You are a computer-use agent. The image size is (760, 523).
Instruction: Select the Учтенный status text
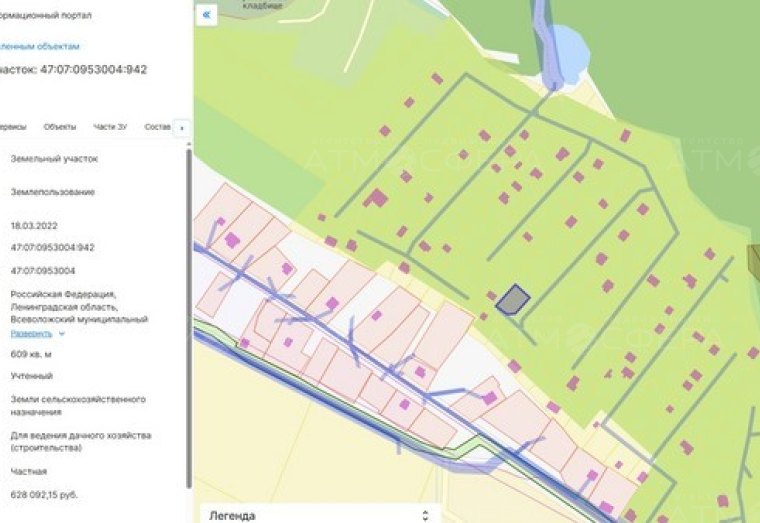click(32, 376)
